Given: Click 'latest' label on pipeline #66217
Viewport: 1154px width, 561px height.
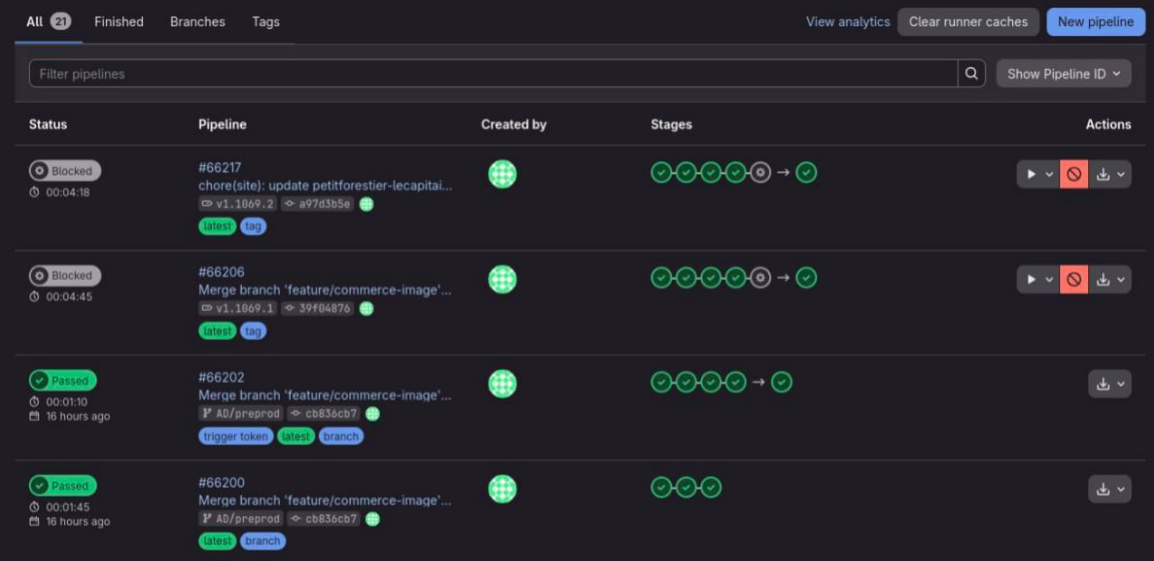Looking at the screenshot, I should coord(217,227).
